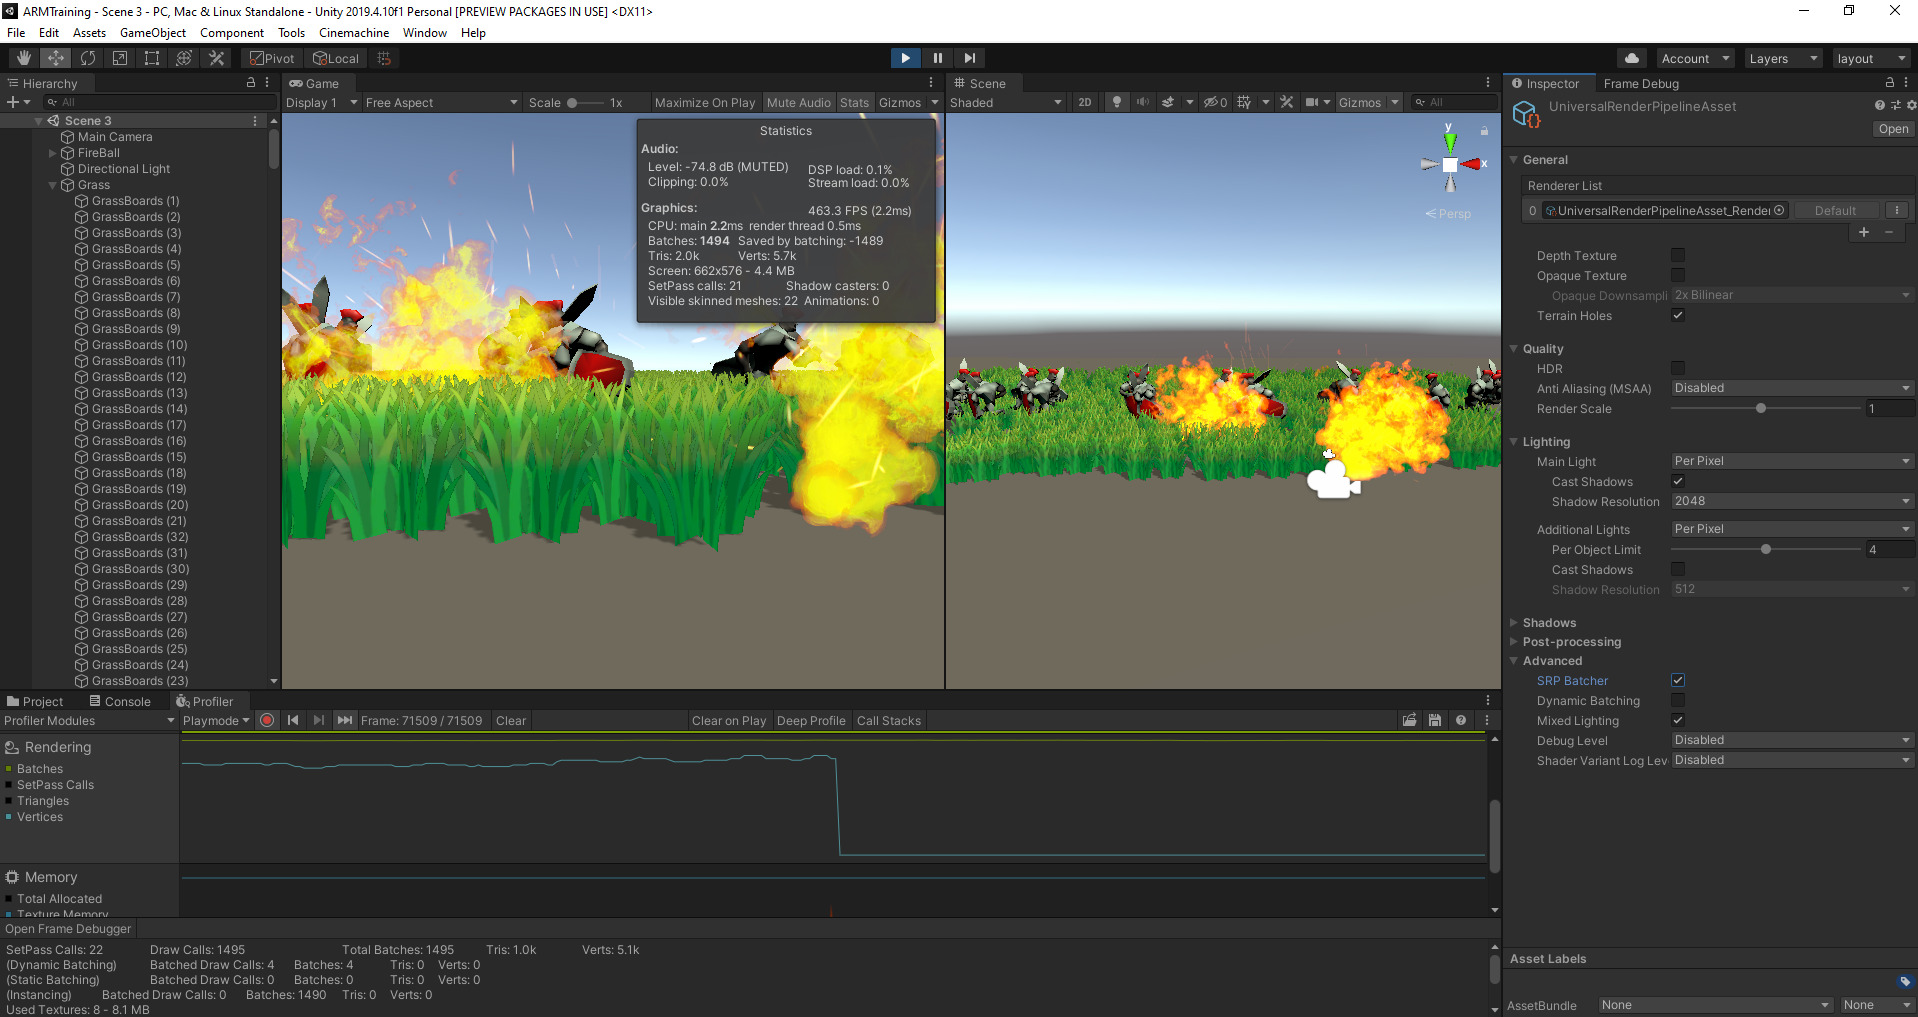Open the GameObject menu
Image resolution: width=1918 pixels, height=1017 pixels.
(x=152, y=33)
